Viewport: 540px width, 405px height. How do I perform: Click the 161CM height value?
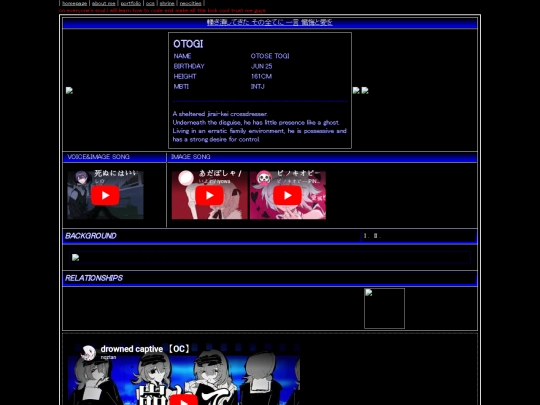click(261, 76)
